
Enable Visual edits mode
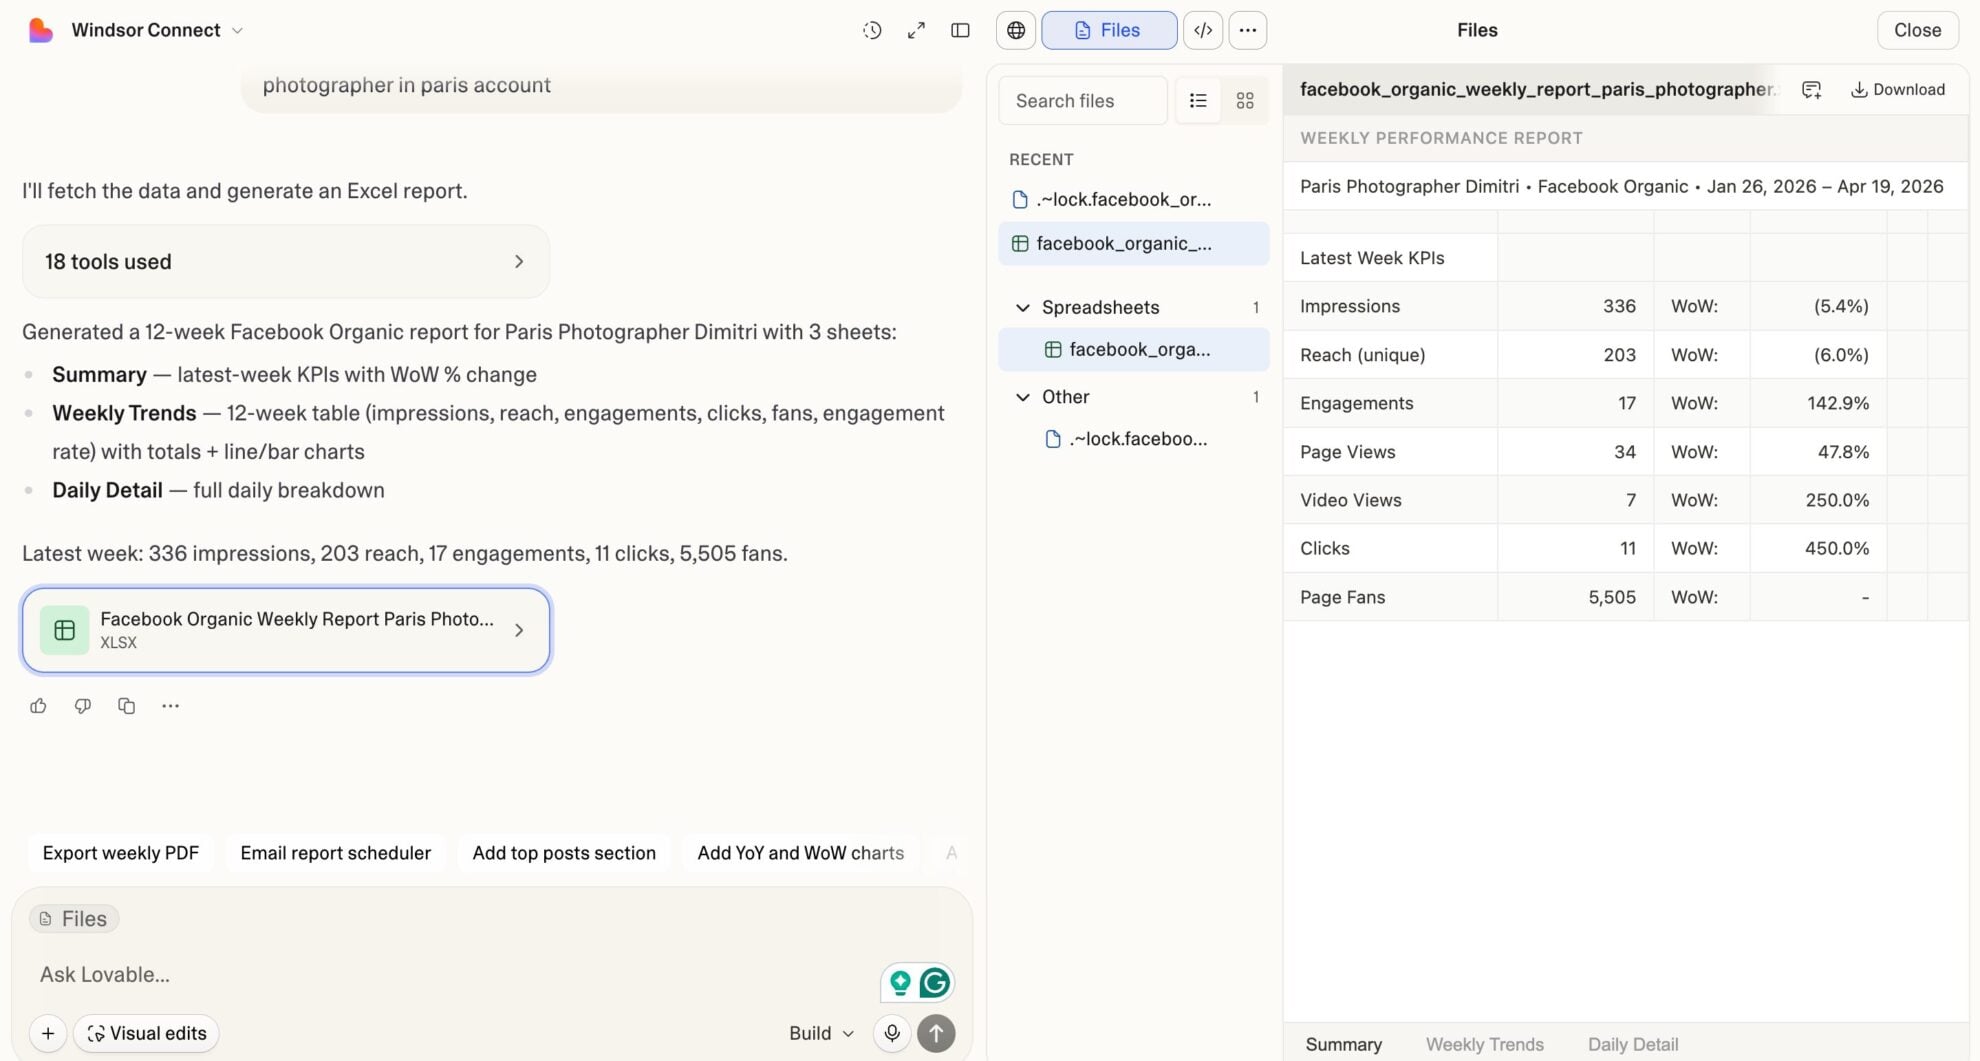(x=147, y=1033)
